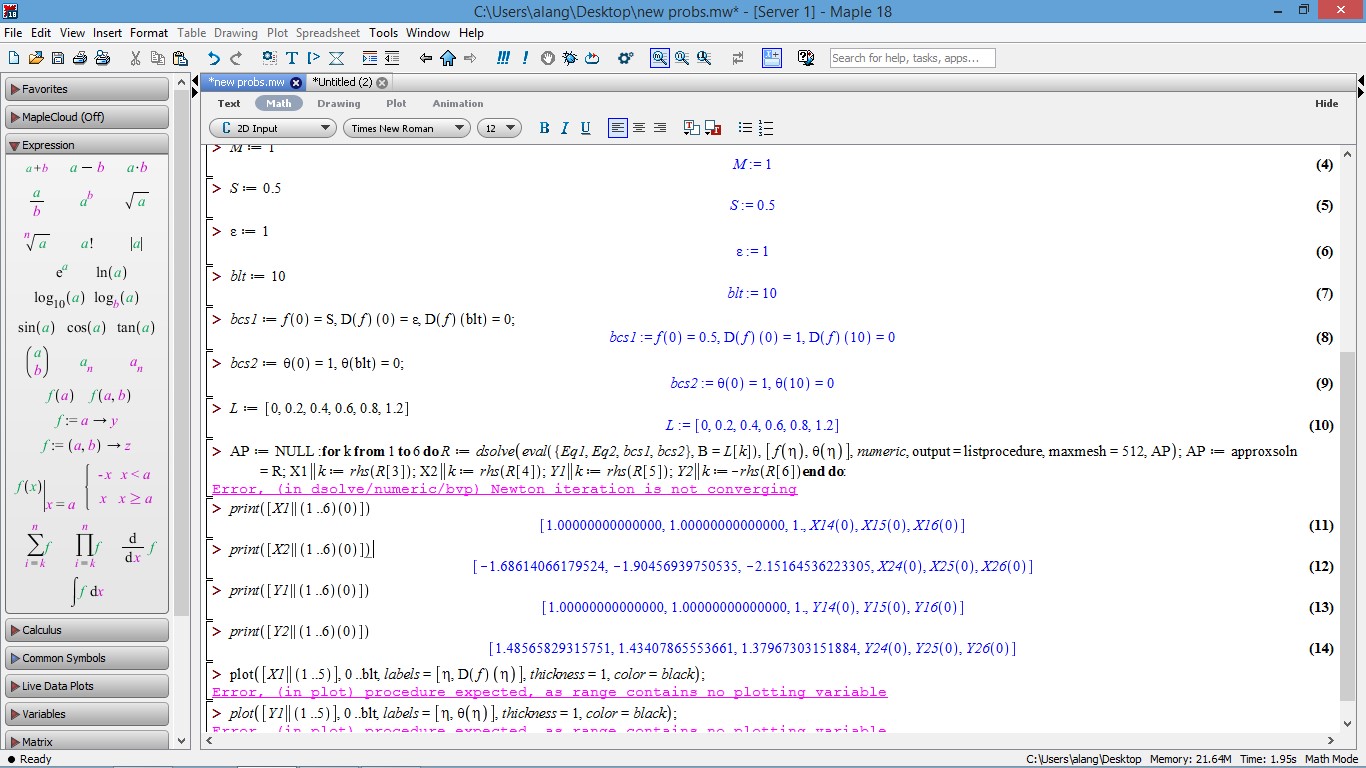The height and width of the screenshot is (768, 1366).
Task: Create a new document with toolbar icon
Action: point(13,58)
